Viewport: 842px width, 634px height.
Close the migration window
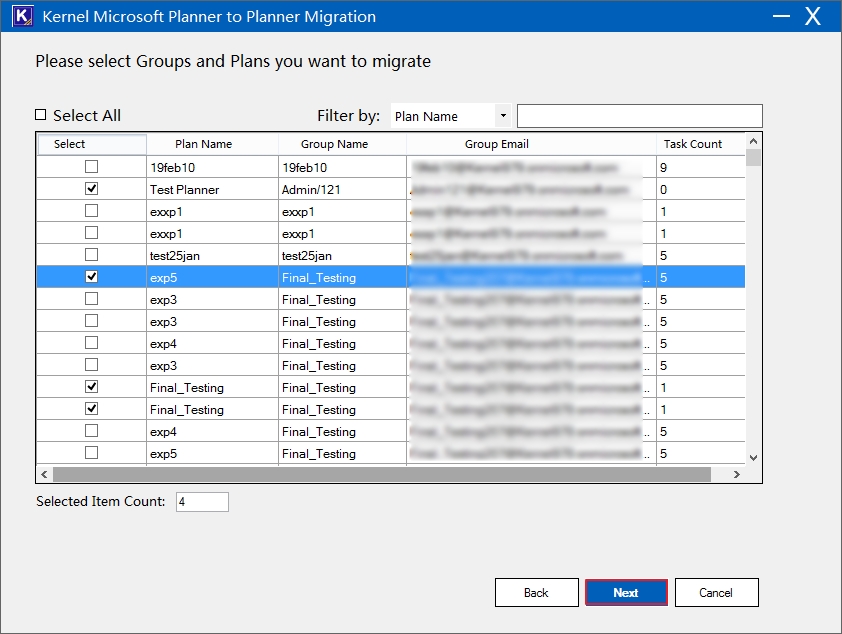(x=813, y=16)
